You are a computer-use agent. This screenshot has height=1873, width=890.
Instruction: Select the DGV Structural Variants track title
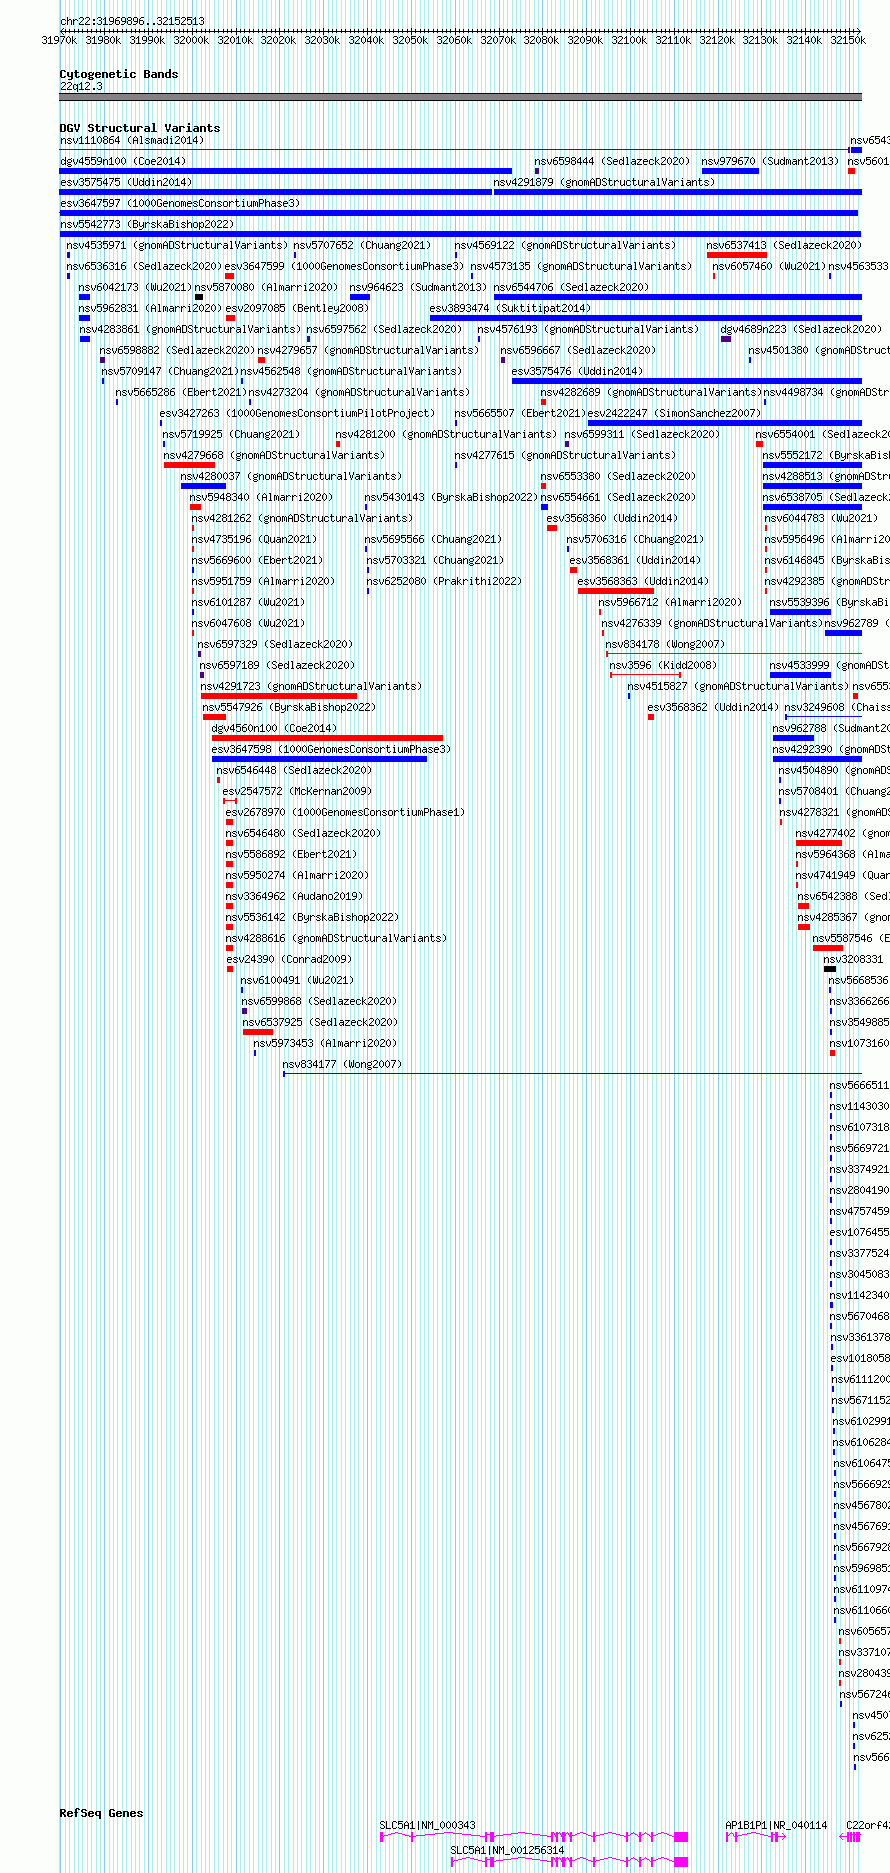click(x=140, y=128)
